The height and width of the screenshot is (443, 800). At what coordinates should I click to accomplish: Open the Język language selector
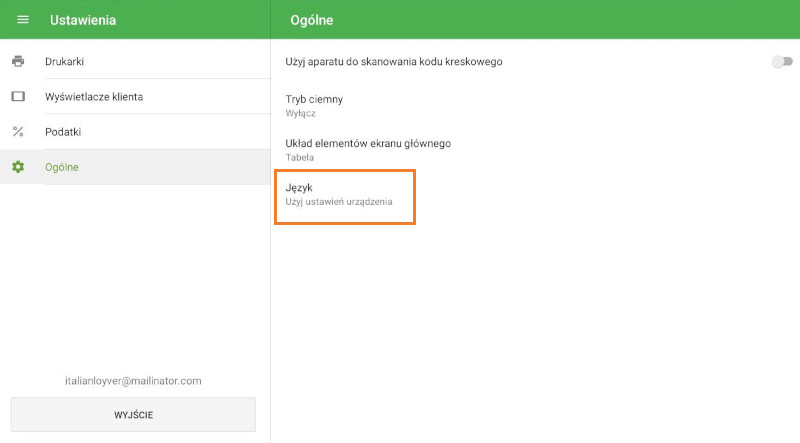[300, 188]
